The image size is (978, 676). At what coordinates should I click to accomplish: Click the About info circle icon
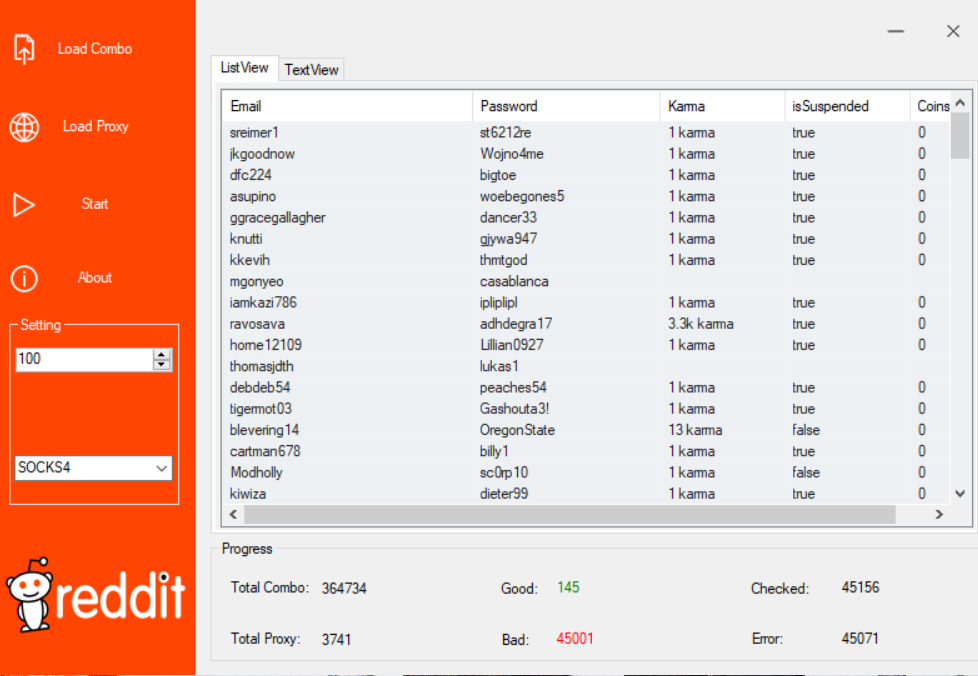pyautogui.click(x=24, y=278)
